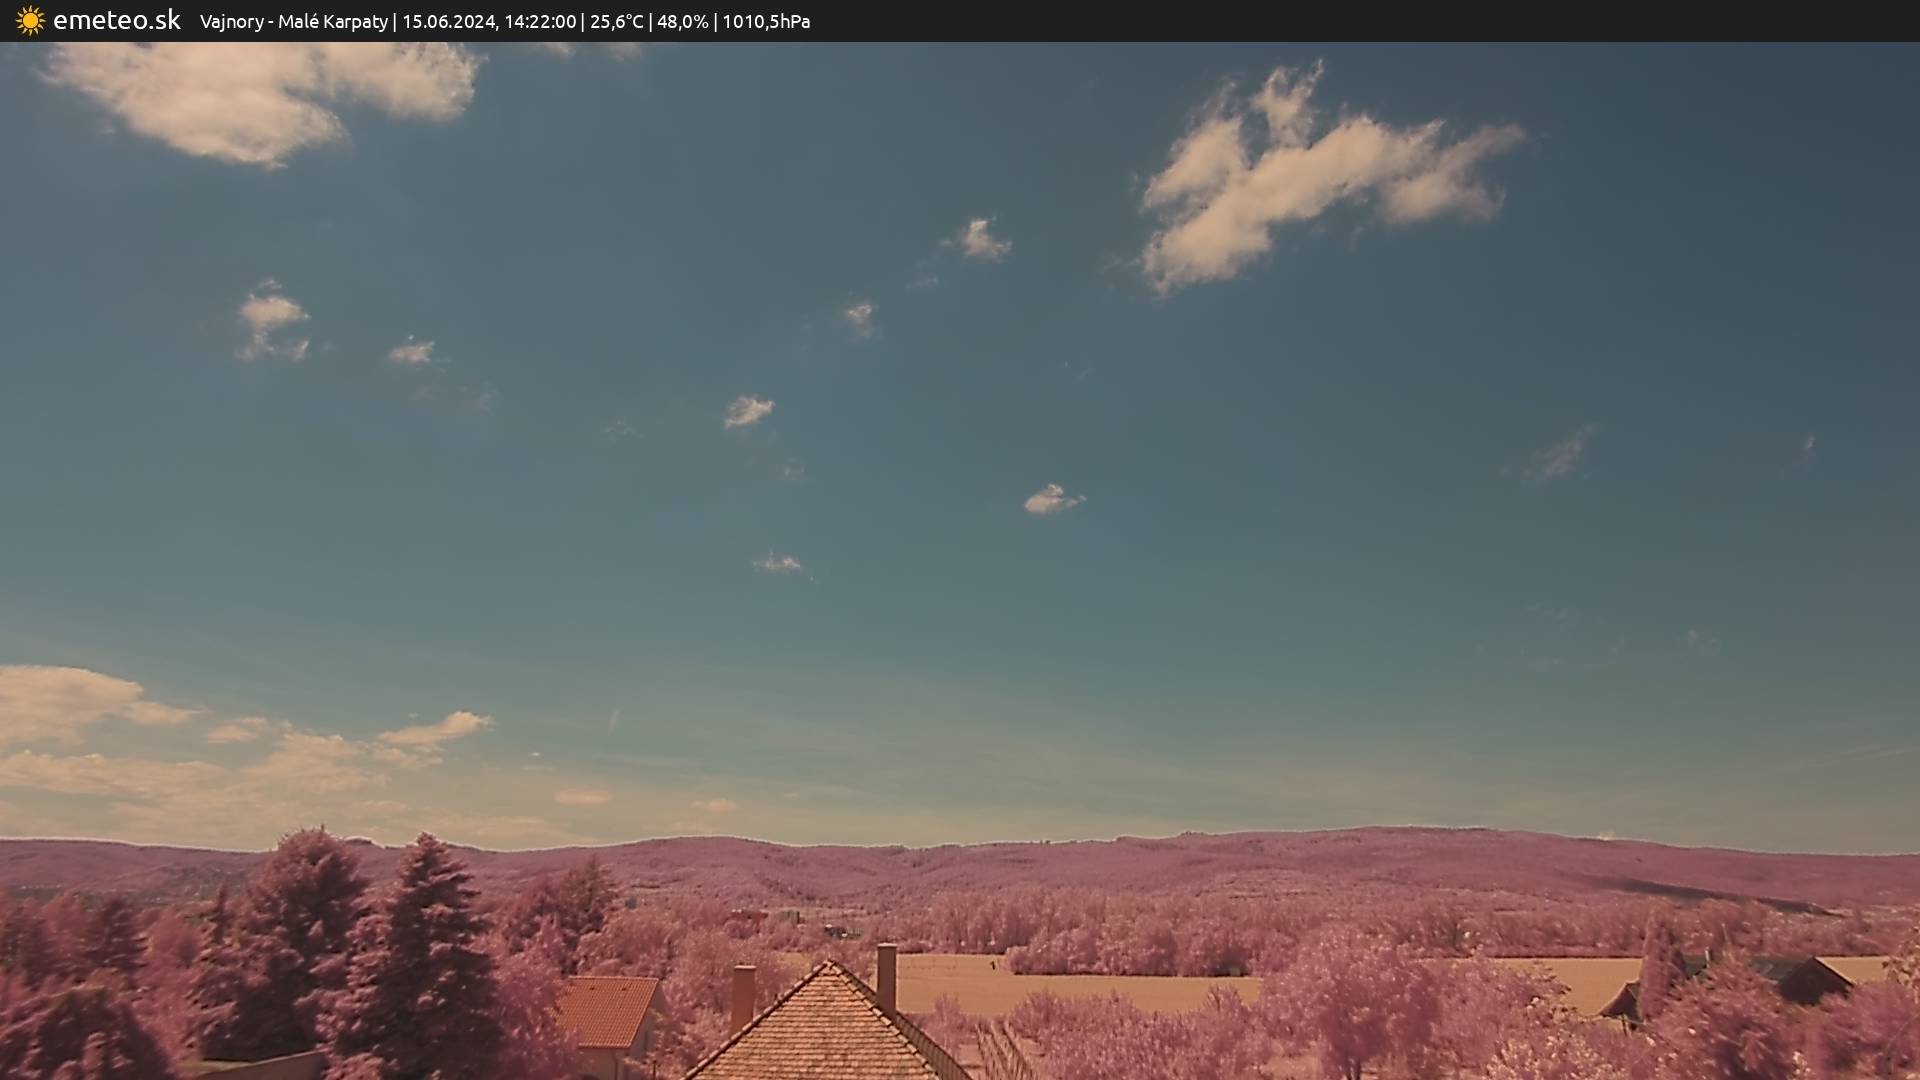Click the sun logo icon

pos(30,21)
